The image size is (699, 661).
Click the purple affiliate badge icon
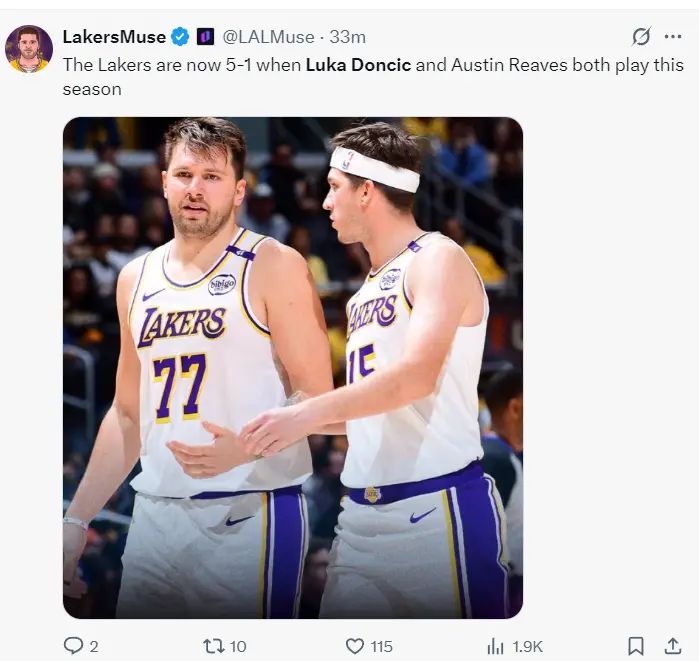tap(205, 37)
